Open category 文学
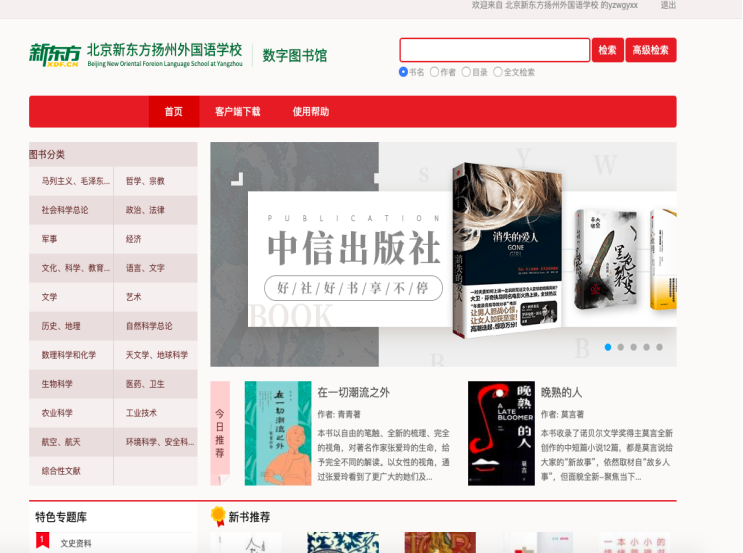The height and width of the screenshot is (553, 743). coord(49,297)
